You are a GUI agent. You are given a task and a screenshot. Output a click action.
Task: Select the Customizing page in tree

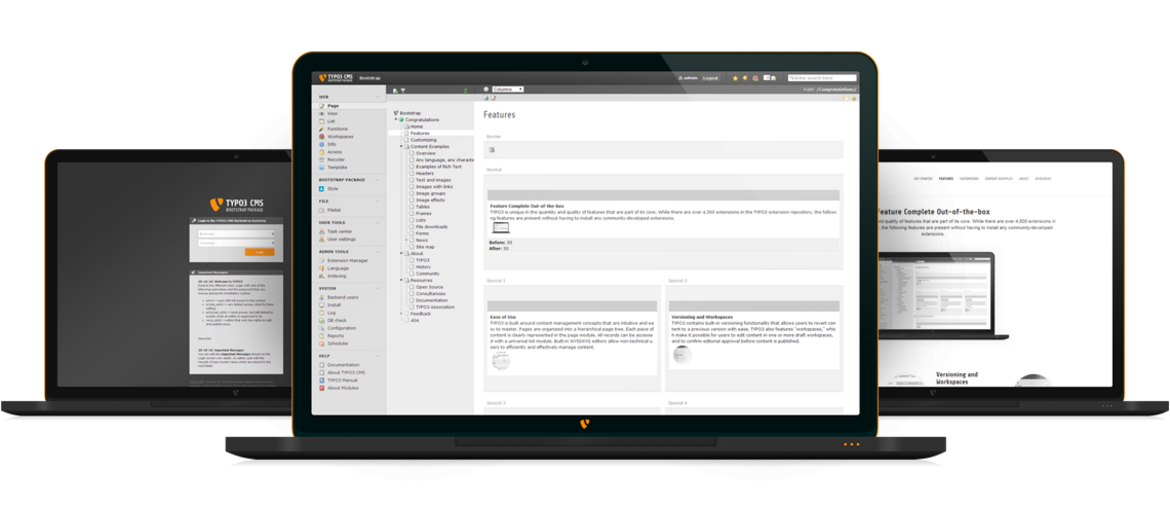[x=422, y=140]
